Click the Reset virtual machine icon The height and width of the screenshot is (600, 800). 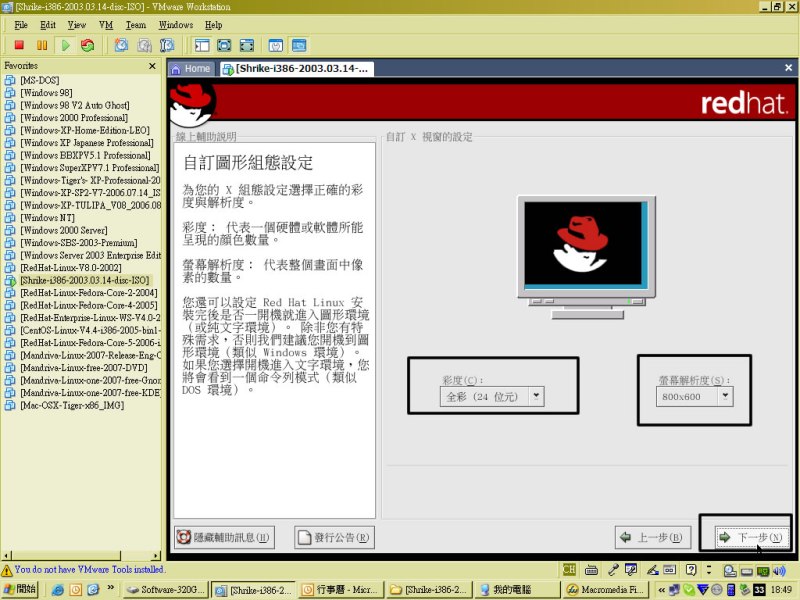click(x=88, y=45)
